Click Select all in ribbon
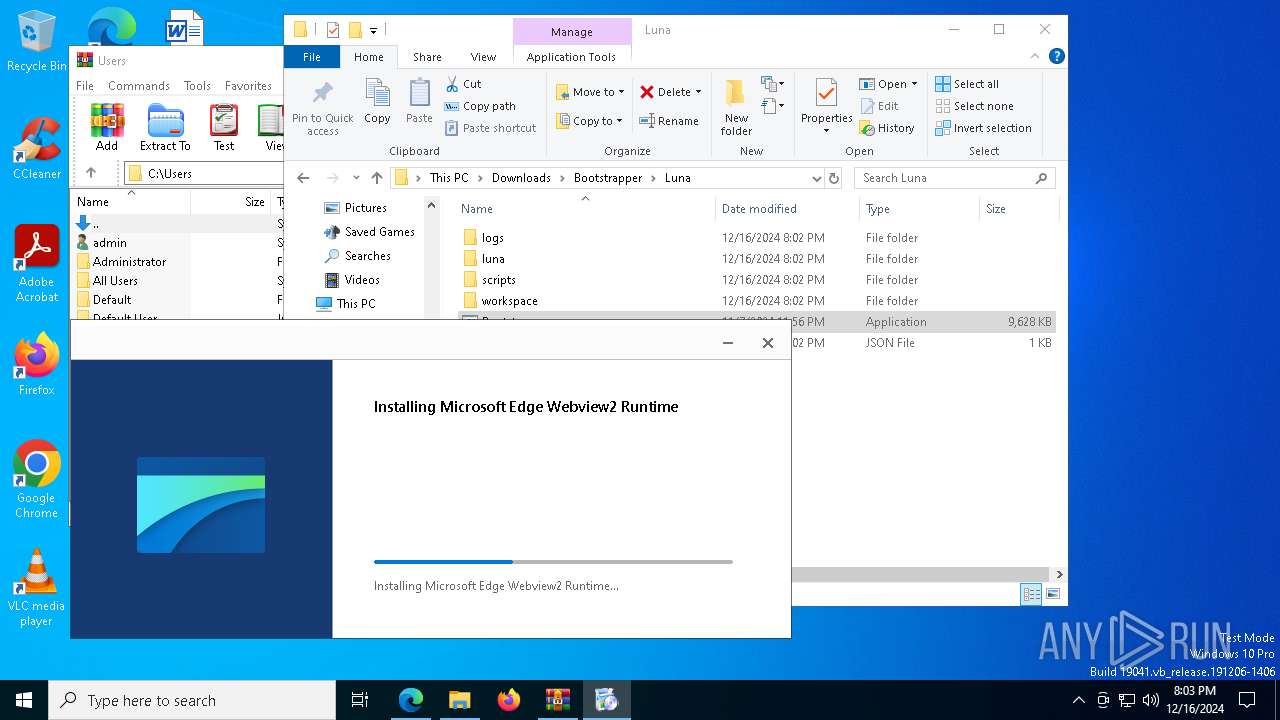 pos(967,84)
